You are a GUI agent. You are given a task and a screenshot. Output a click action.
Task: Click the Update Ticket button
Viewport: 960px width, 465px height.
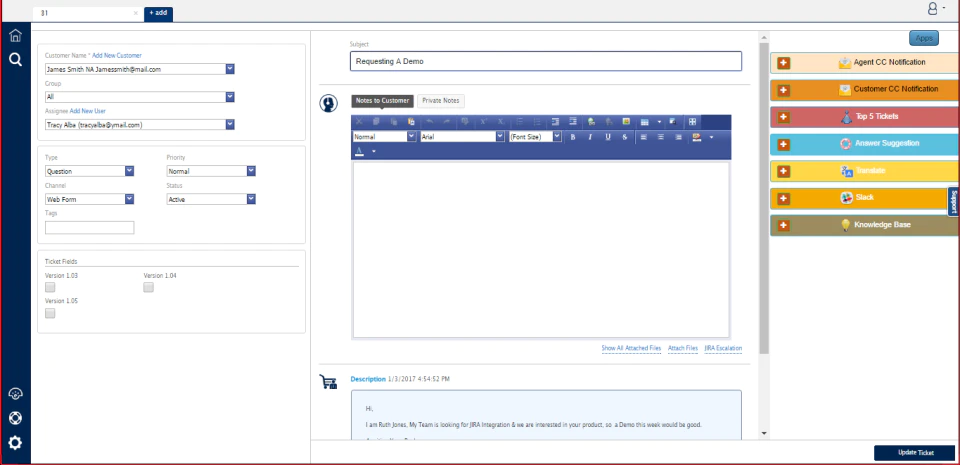click(915, 453)
